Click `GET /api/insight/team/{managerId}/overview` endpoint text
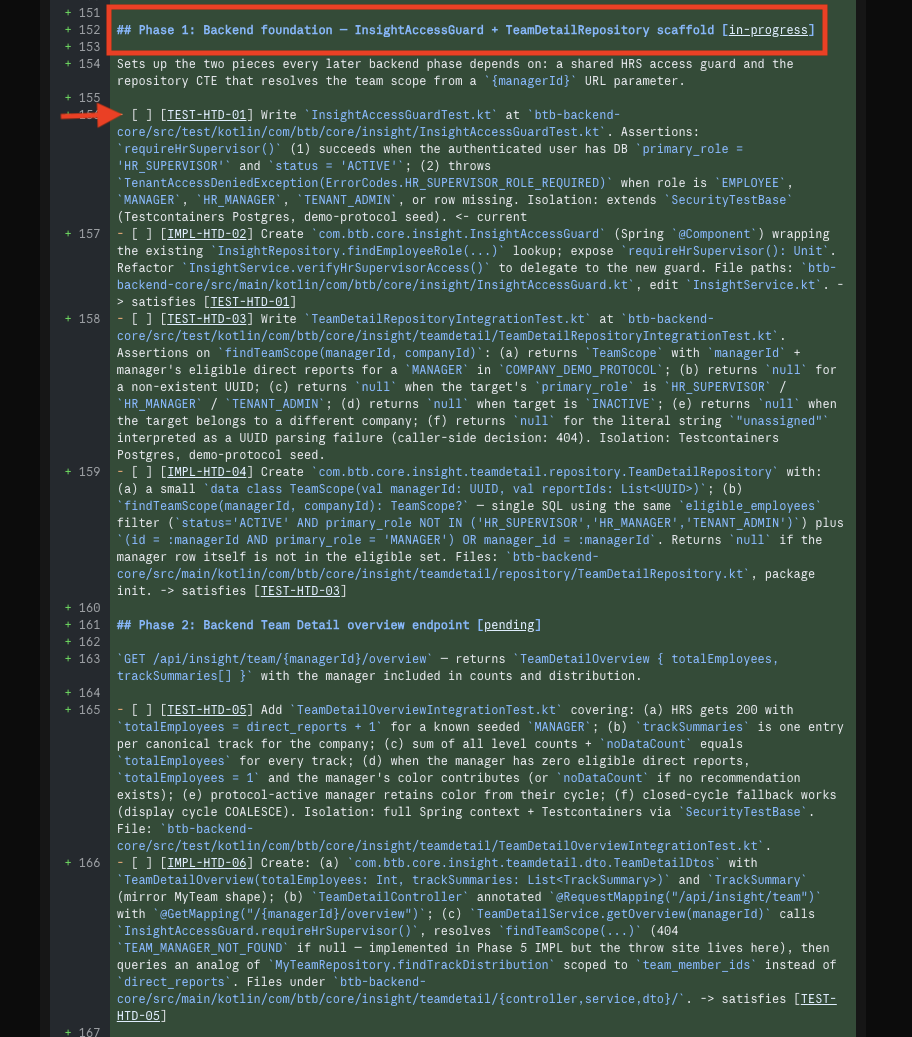Screen dimensions: 912x1037 coord(274,659)
